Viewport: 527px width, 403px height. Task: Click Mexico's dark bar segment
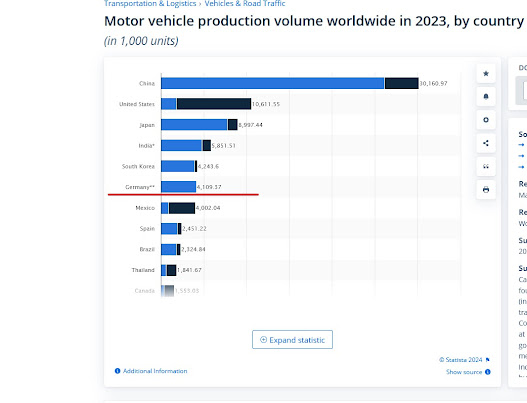point(182,208)
